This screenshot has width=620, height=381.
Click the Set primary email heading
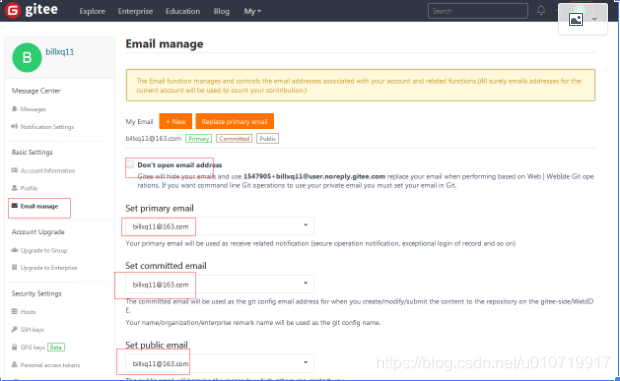159,208
